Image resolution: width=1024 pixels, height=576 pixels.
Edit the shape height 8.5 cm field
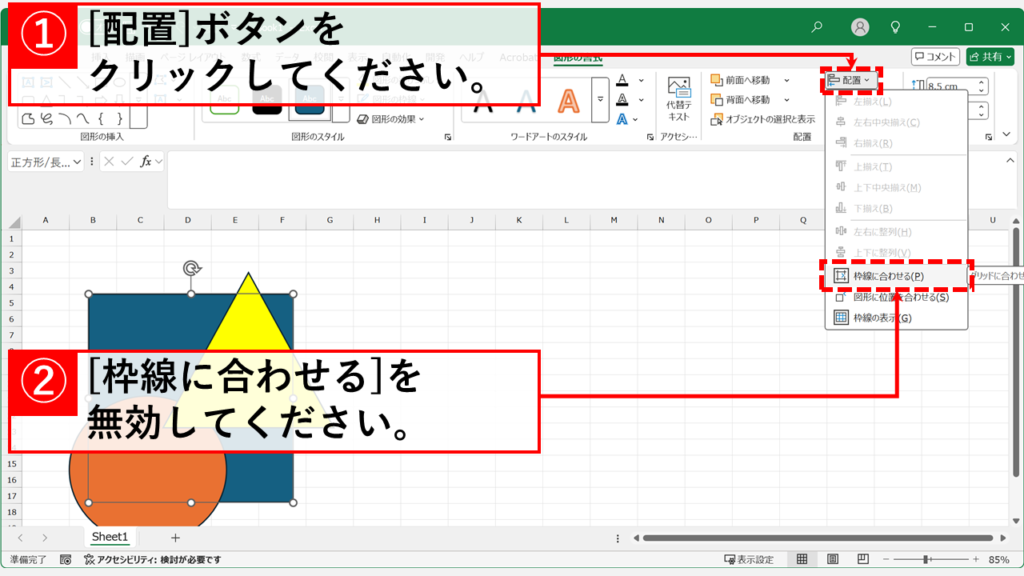click(x=950, y=86)
